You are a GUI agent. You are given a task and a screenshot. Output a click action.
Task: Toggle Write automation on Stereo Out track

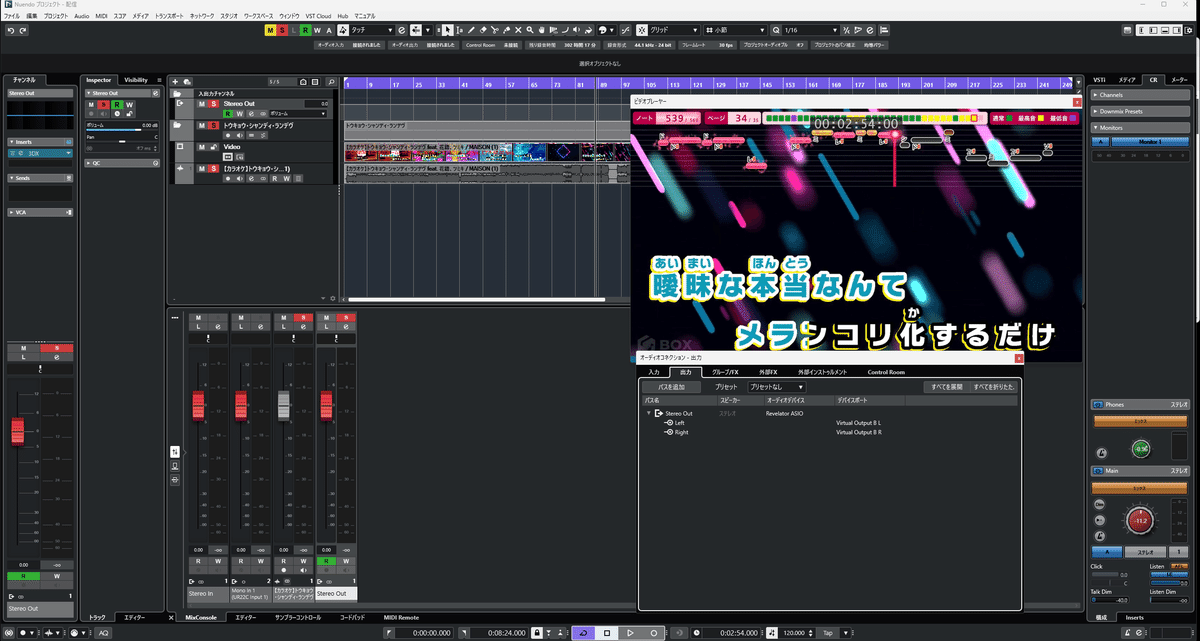tap(240, 114)
